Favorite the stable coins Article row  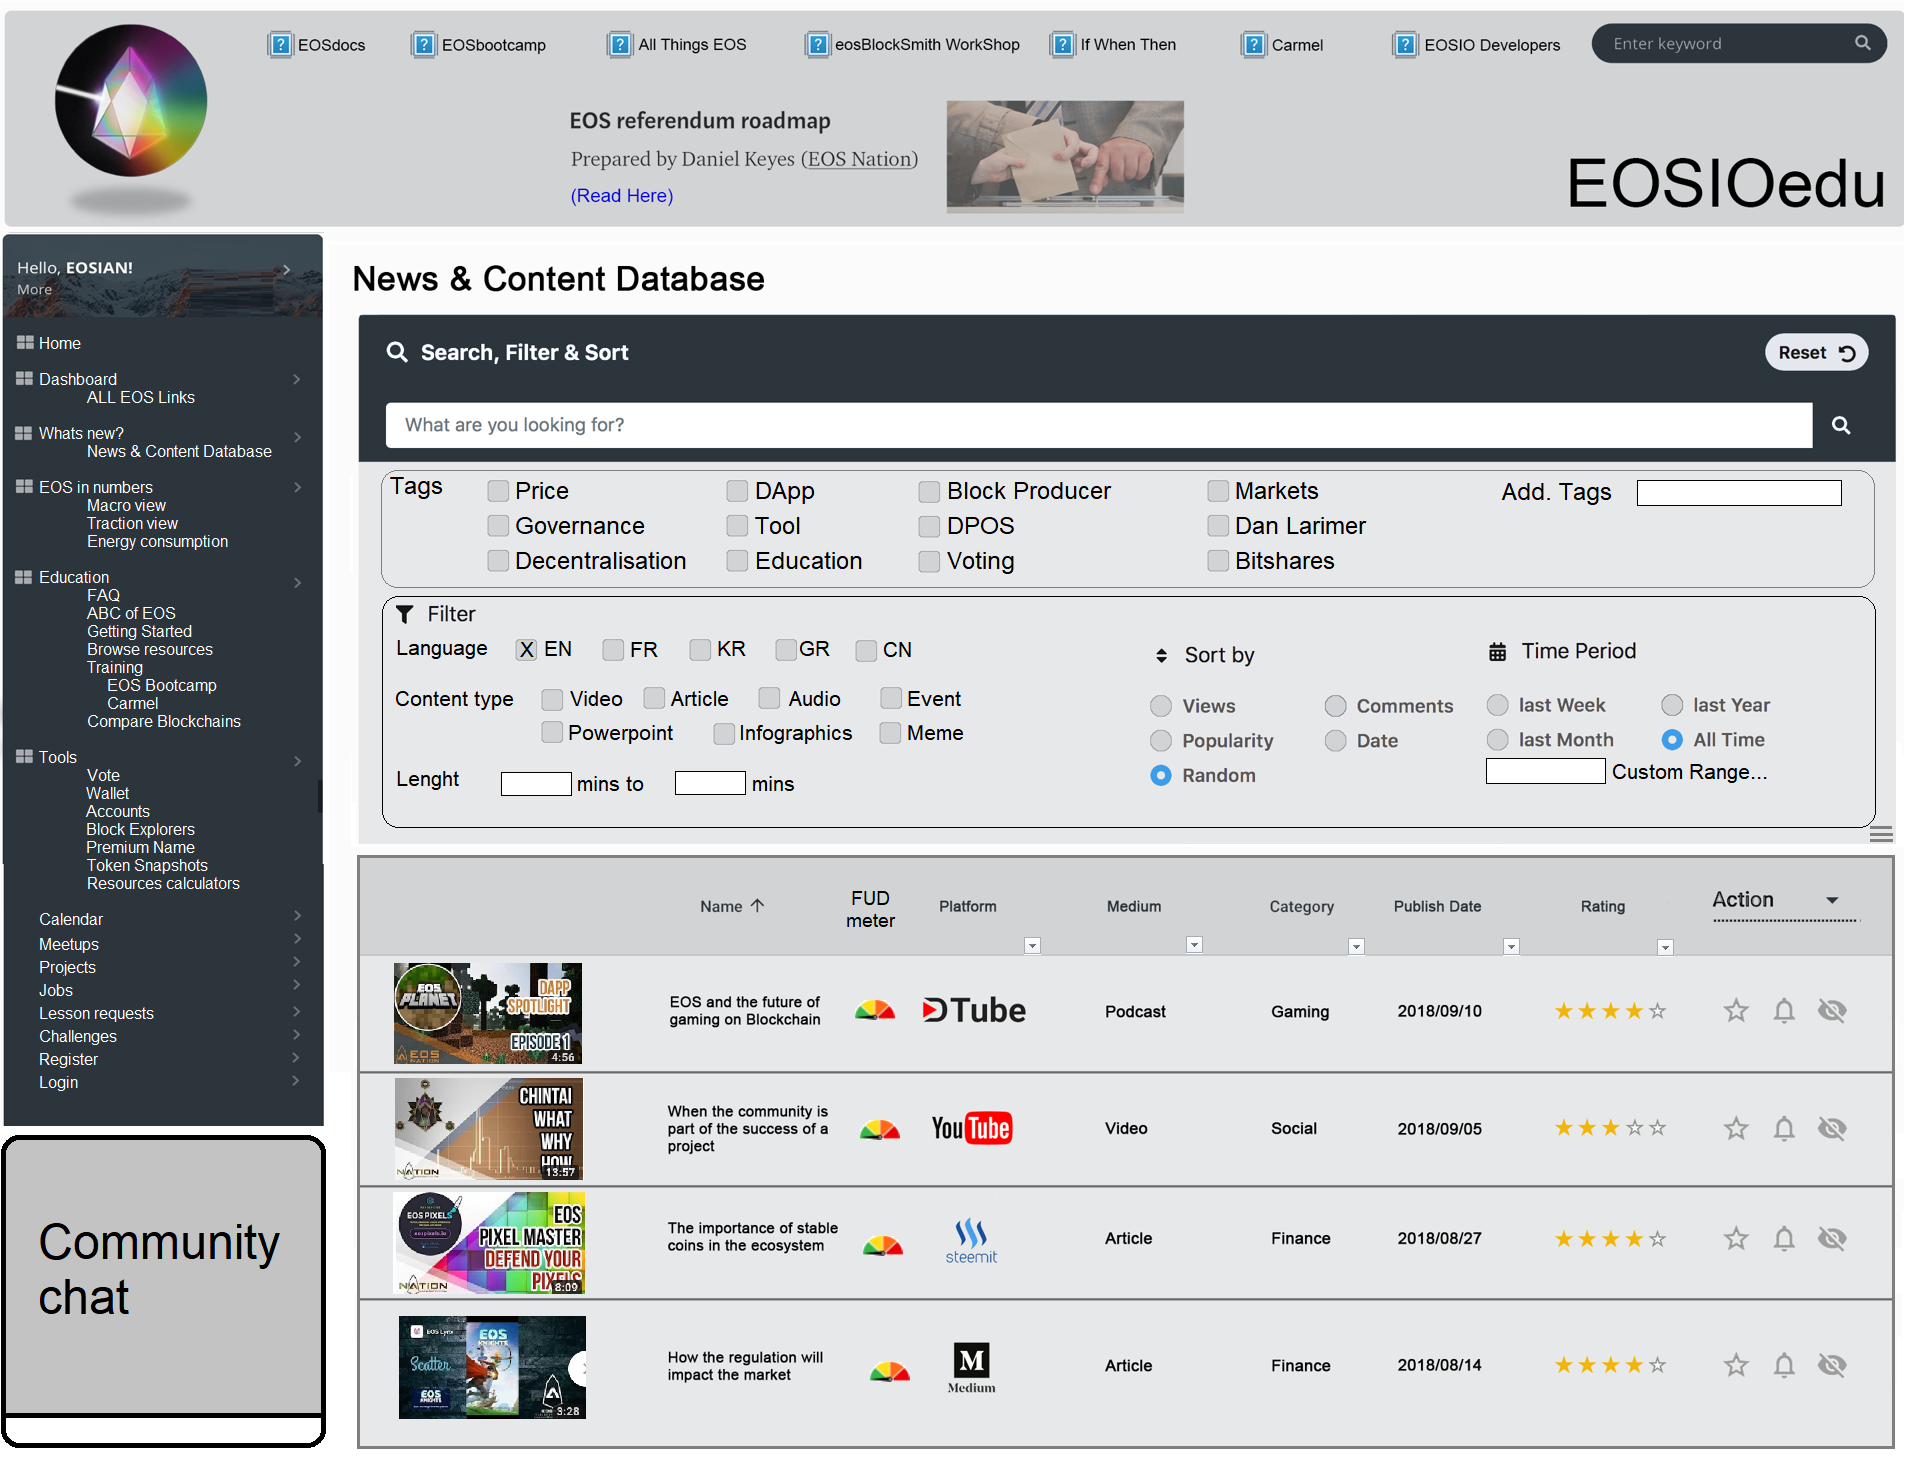(1736, 1238)
